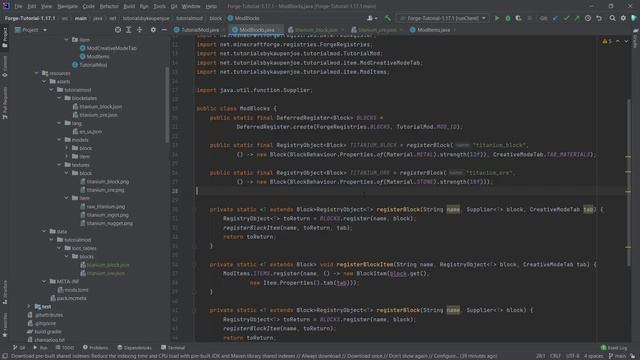Select opened file target icon in Project panel

click(118, 30)
